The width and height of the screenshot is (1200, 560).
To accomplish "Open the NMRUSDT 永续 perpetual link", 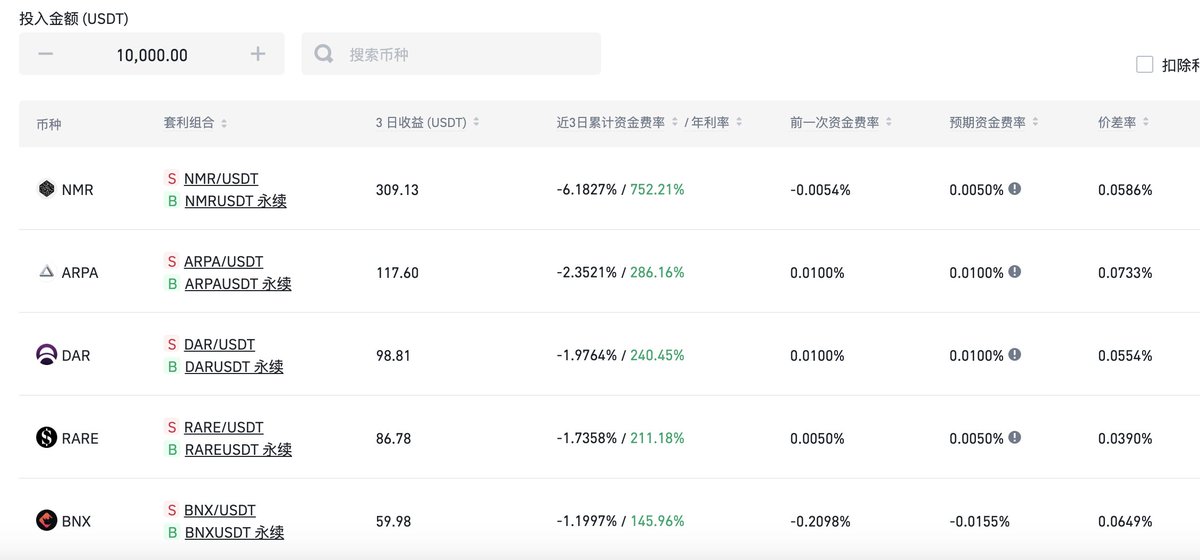I will pos(235,201).
